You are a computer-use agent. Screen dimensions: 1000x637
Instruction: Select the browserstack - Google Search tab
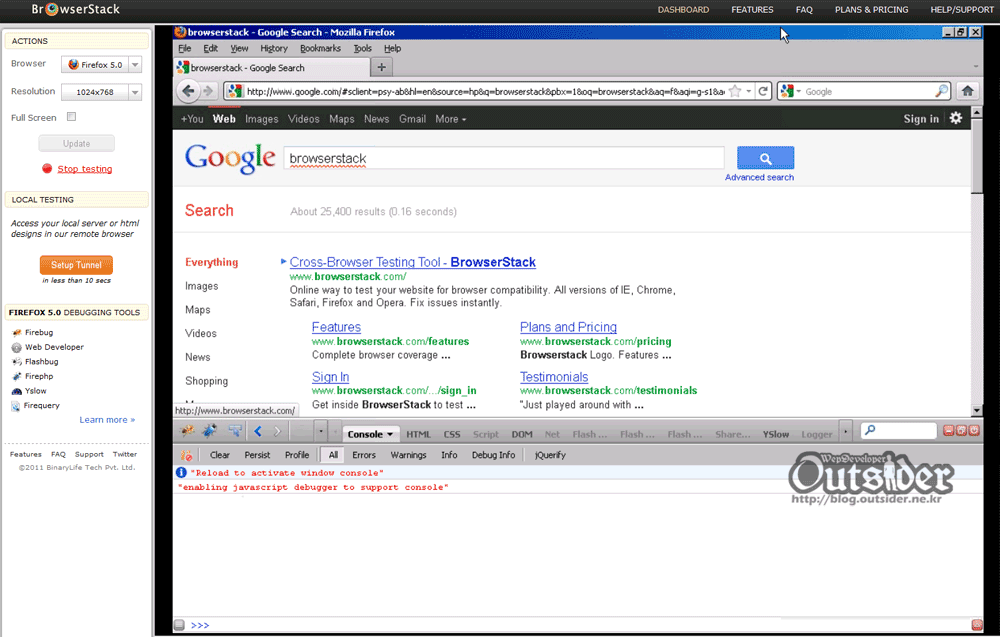[272, 68]
